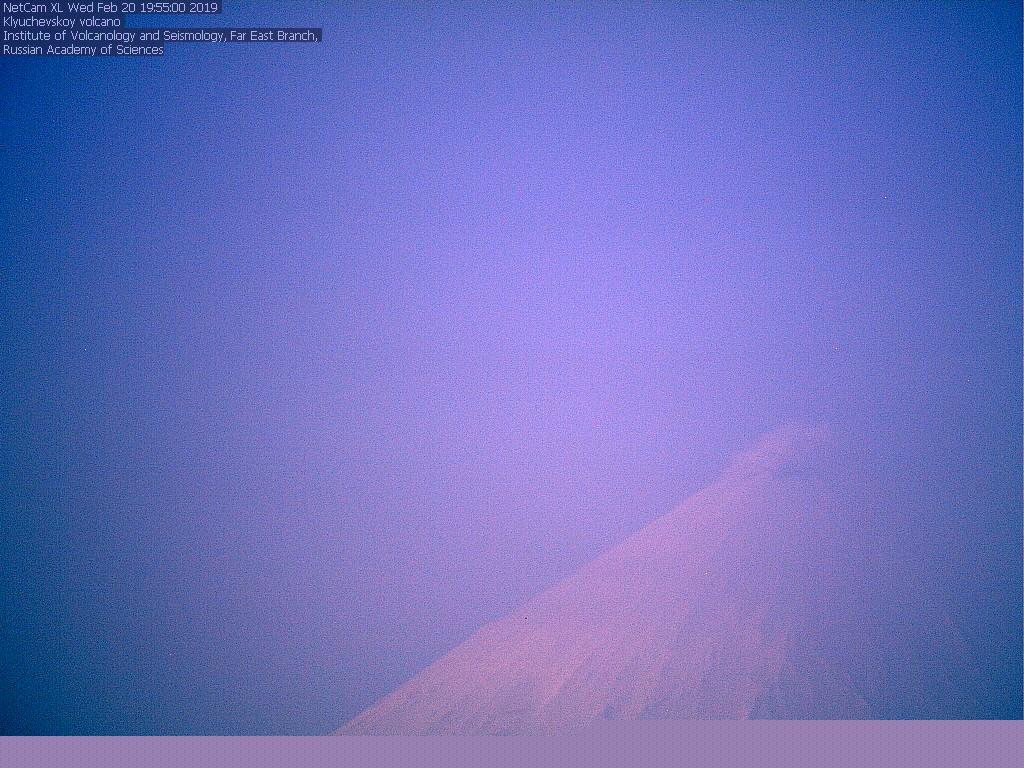Click the 'Institute of Volcanology and Seismology' line
The image size is (1024, 768).
click(x=161, y=35)
